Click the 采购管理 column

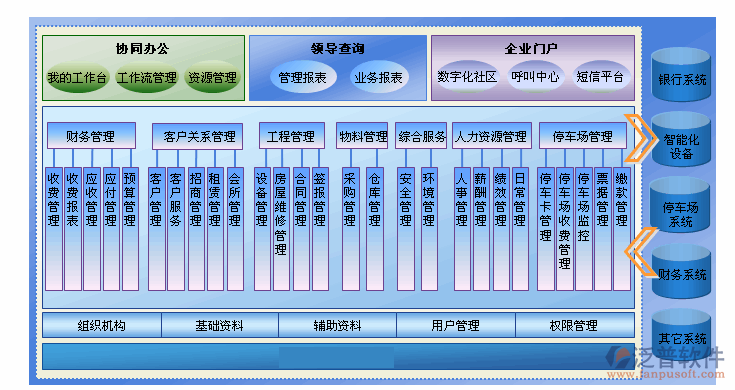coord(351,229)
